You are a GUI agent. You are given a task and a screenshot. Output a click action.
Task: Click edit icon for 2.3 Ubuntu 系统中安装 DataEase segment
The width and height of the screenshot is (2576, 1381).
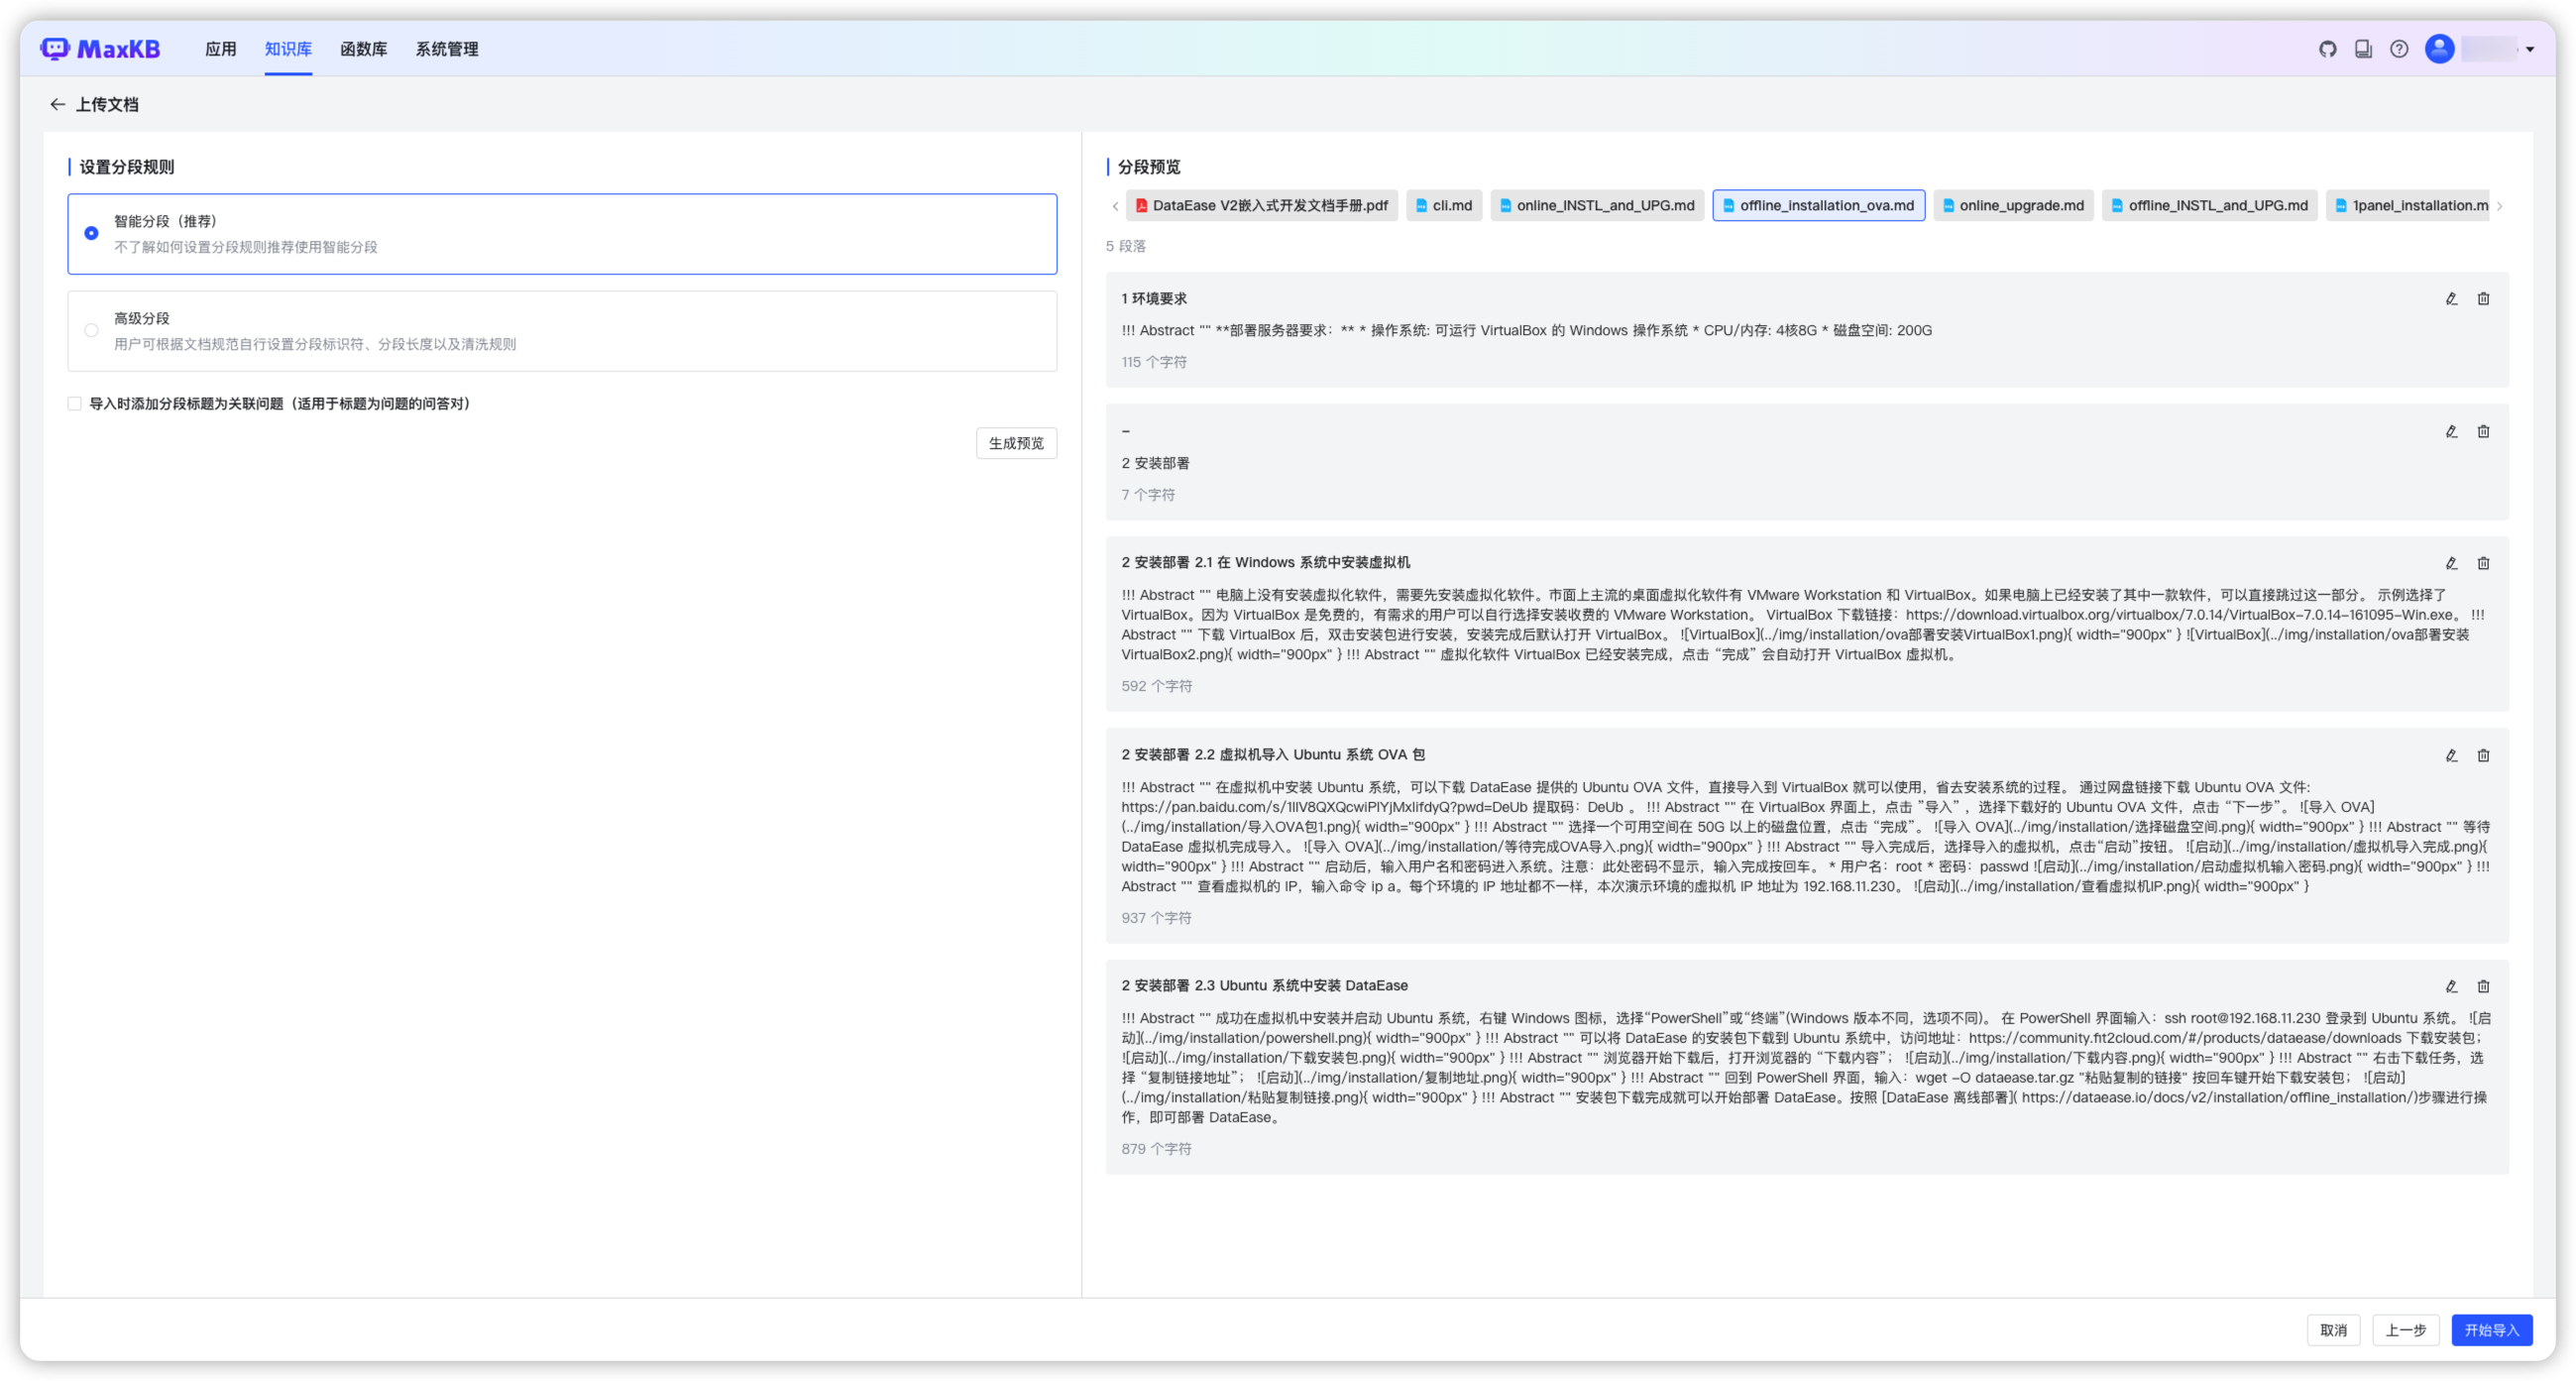[x=2451, y=986]
